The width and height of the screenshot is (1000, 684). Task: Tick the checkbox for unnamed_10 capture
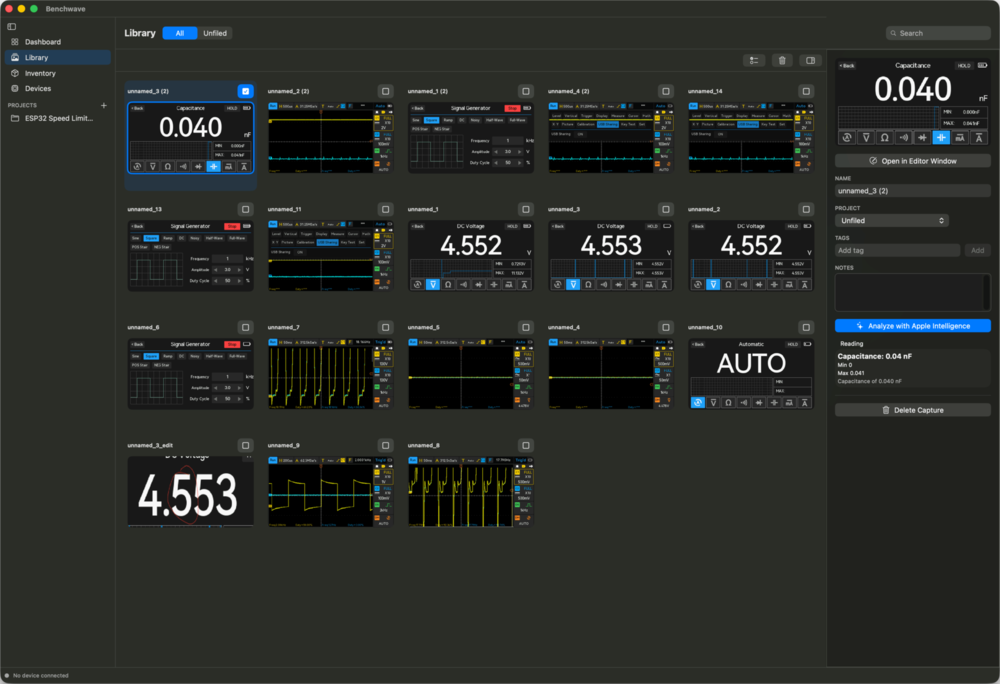pyautogui.click(x=806, y=327)
